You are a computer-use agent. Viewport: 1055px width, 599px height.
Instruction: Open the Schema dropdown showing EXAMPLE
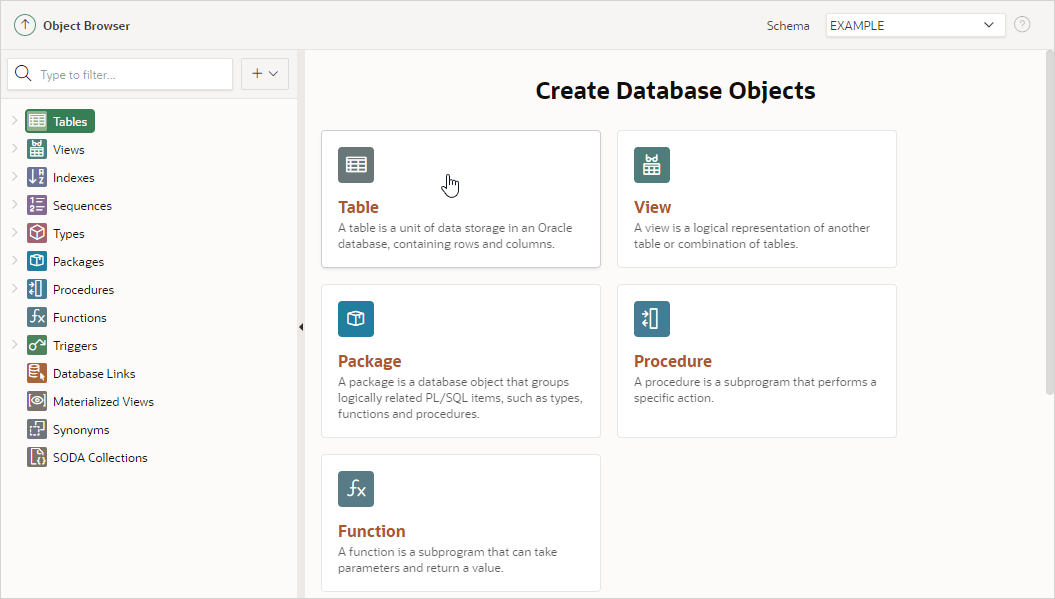915,25
